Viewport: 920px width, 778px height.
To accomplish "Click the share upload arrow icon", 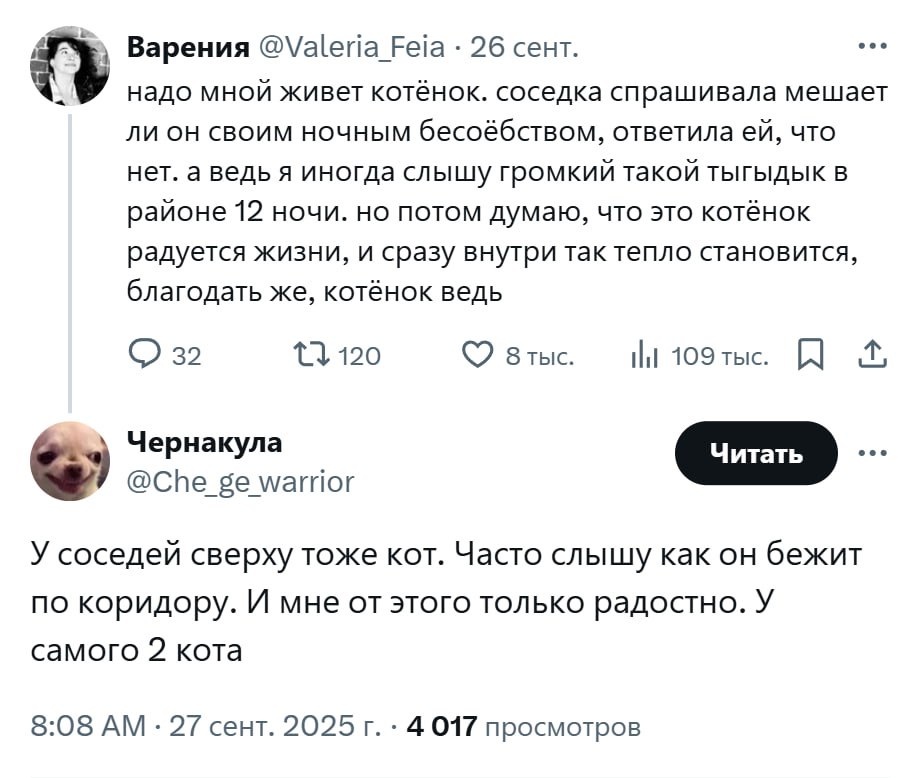I will 872,355.
